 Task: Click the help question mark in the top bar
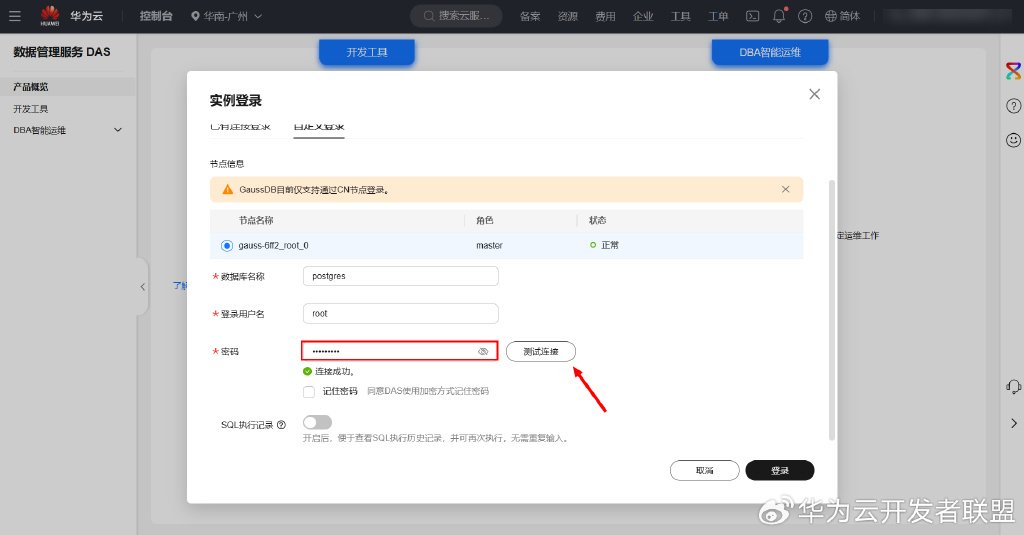pos(805,16)
